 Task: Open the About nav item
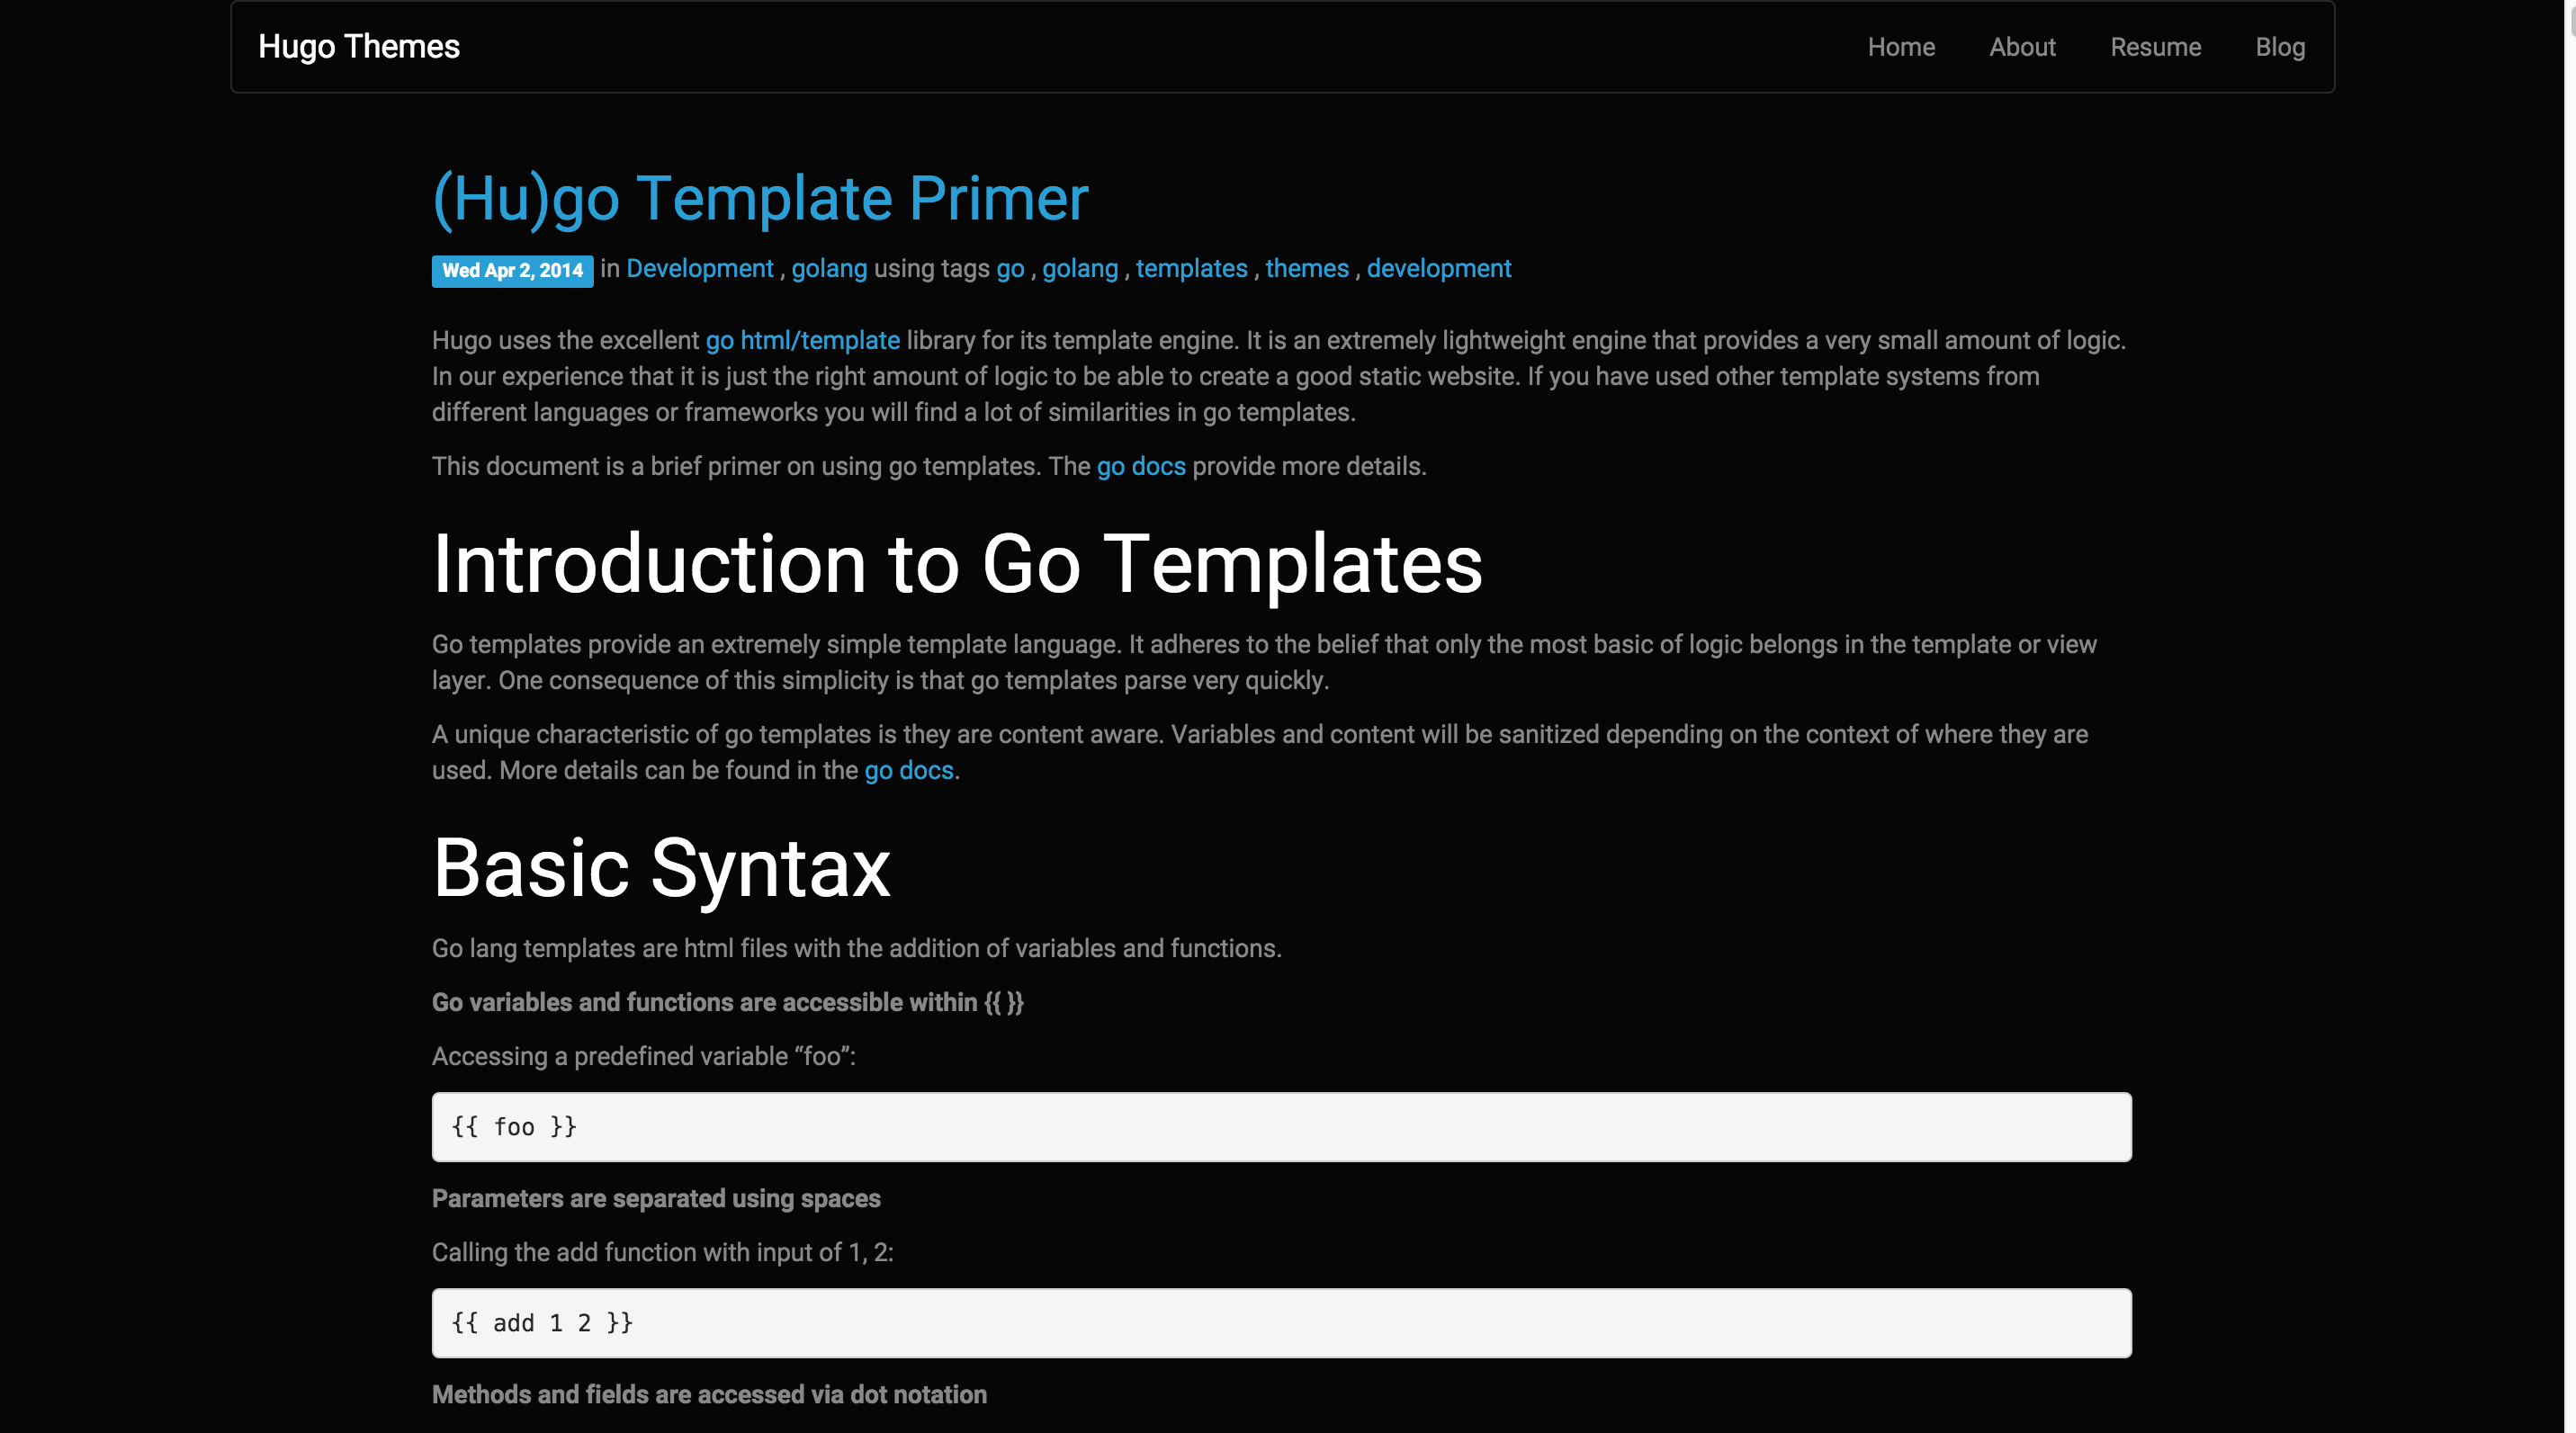pos(2021,47)
